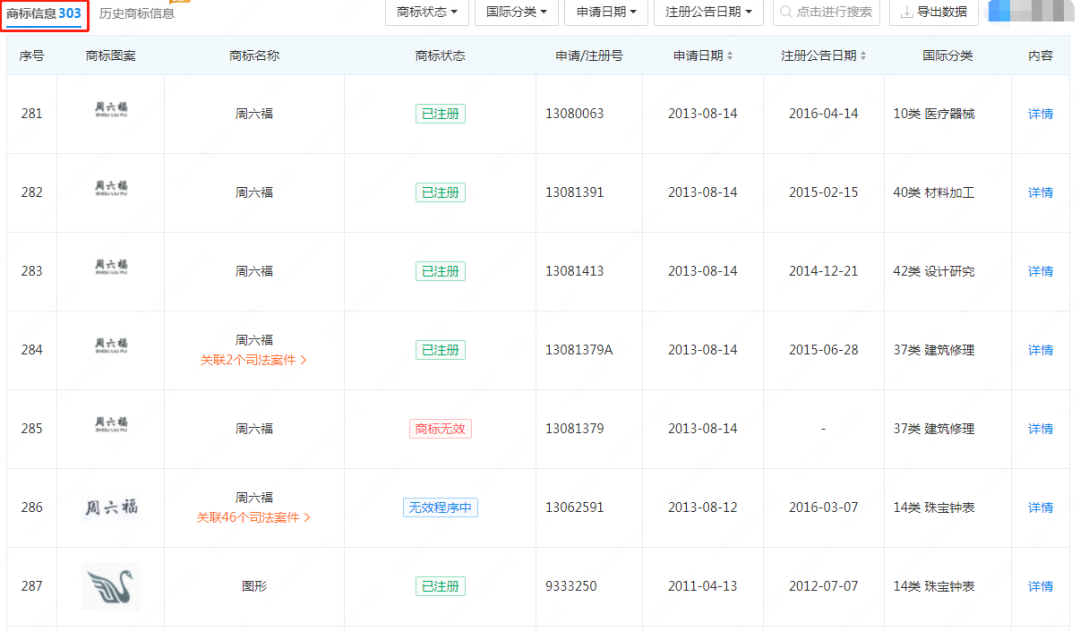Select registration number 13081413
This screenshot has height=631, width=1080.
(574, 271)
